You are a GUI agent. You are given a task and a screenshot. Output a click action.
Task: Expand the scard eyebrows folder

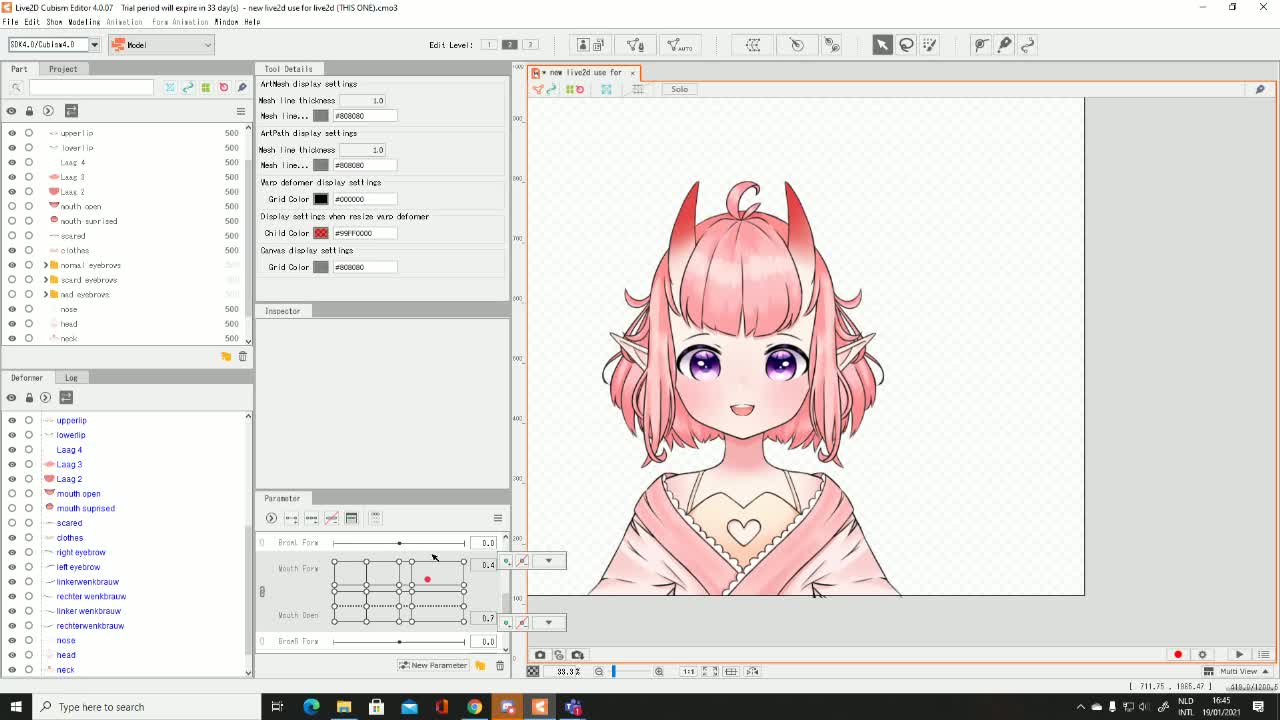[45, 280]
